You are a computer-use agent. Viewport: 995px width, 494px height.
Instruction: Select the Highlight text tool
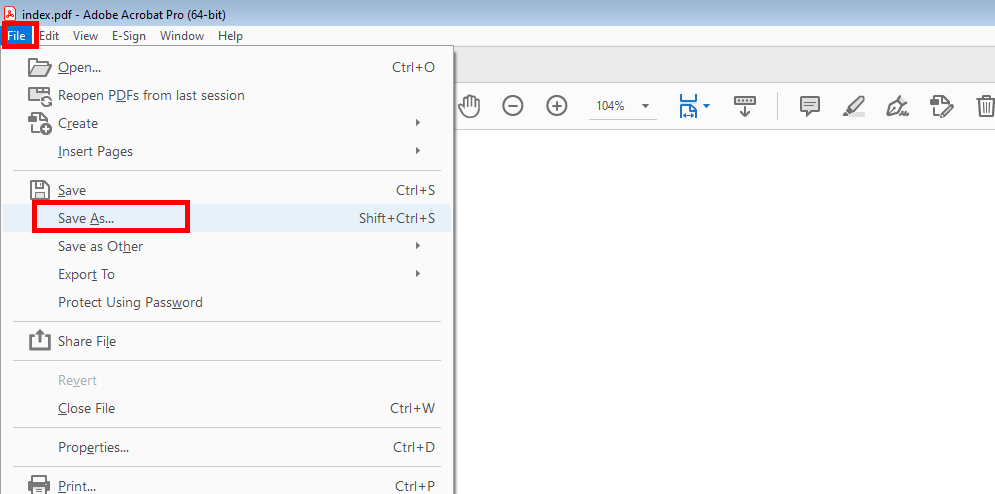(x=854, y=106)
